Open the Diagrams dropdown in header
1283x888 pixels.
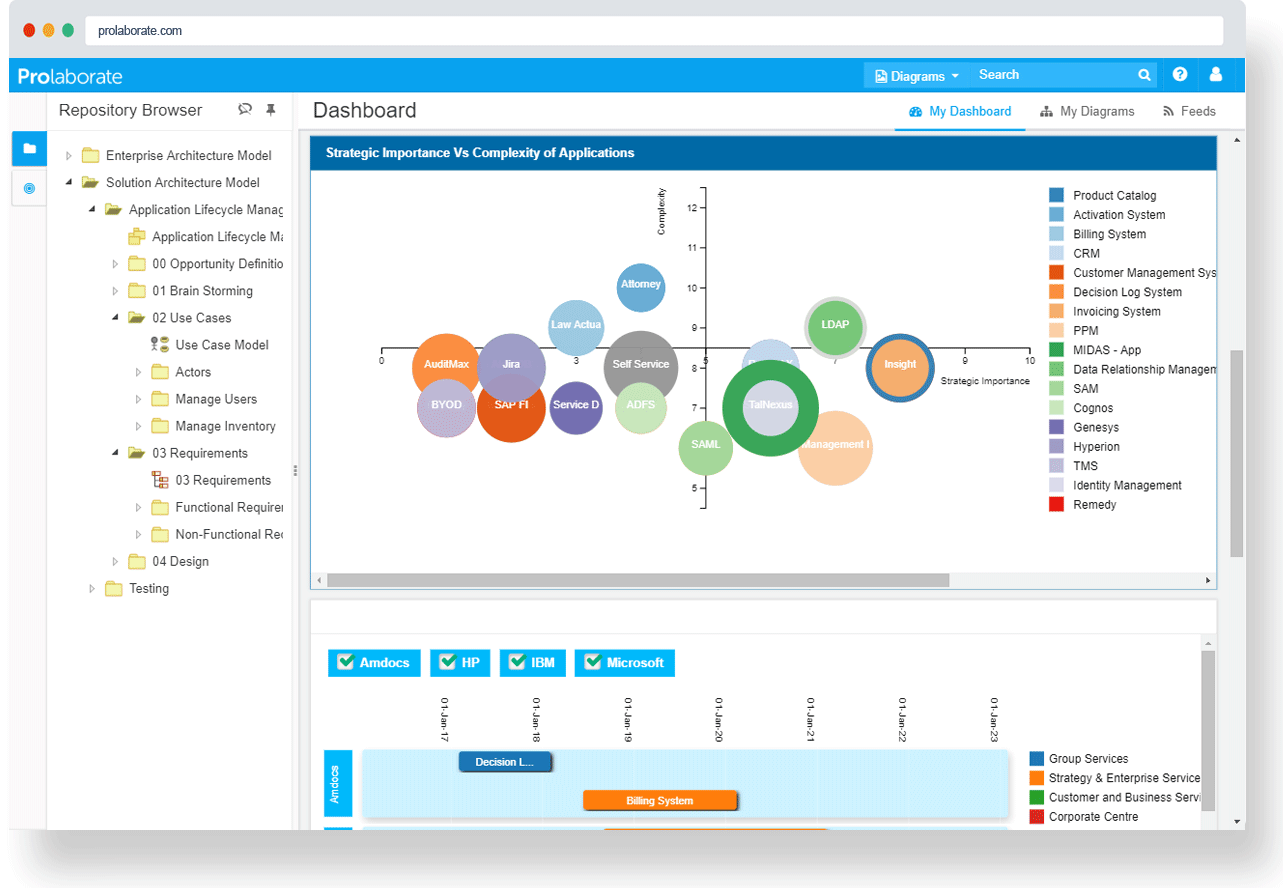[x=916, y=76]
